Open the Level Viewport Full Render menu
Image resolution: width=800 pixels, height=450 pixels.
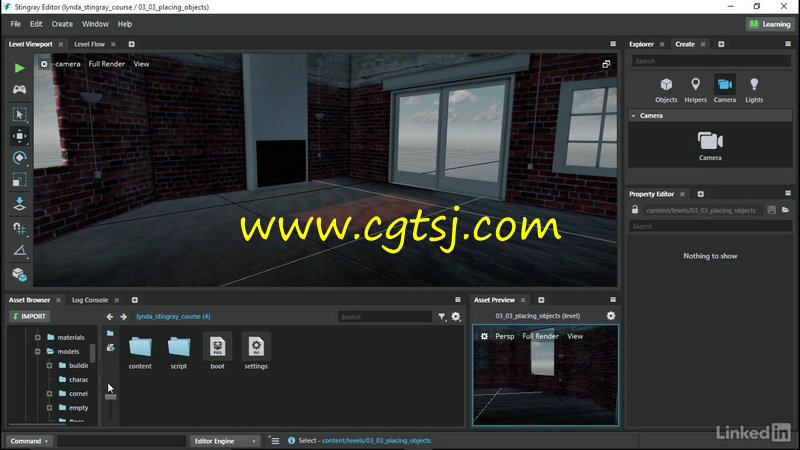(x=107, y=64)
